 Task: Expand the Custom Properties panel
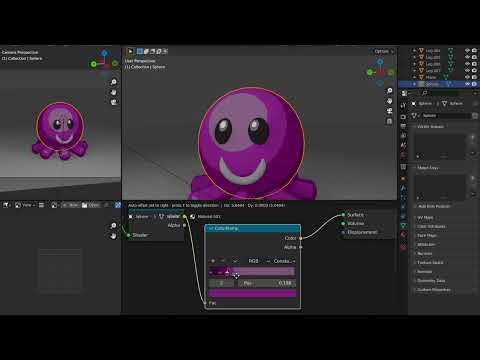point(434,290)
